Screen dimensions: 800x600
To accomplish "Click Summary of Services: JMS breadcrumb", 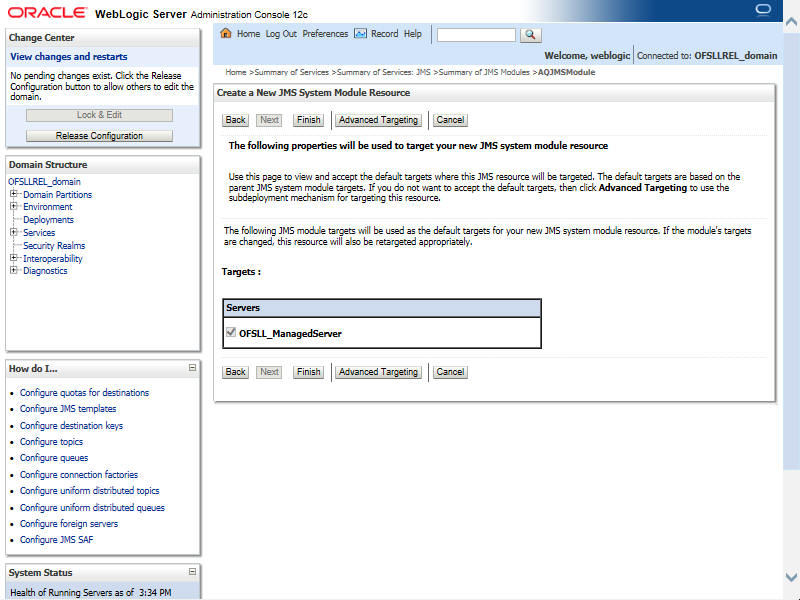I will click(384, 72).
